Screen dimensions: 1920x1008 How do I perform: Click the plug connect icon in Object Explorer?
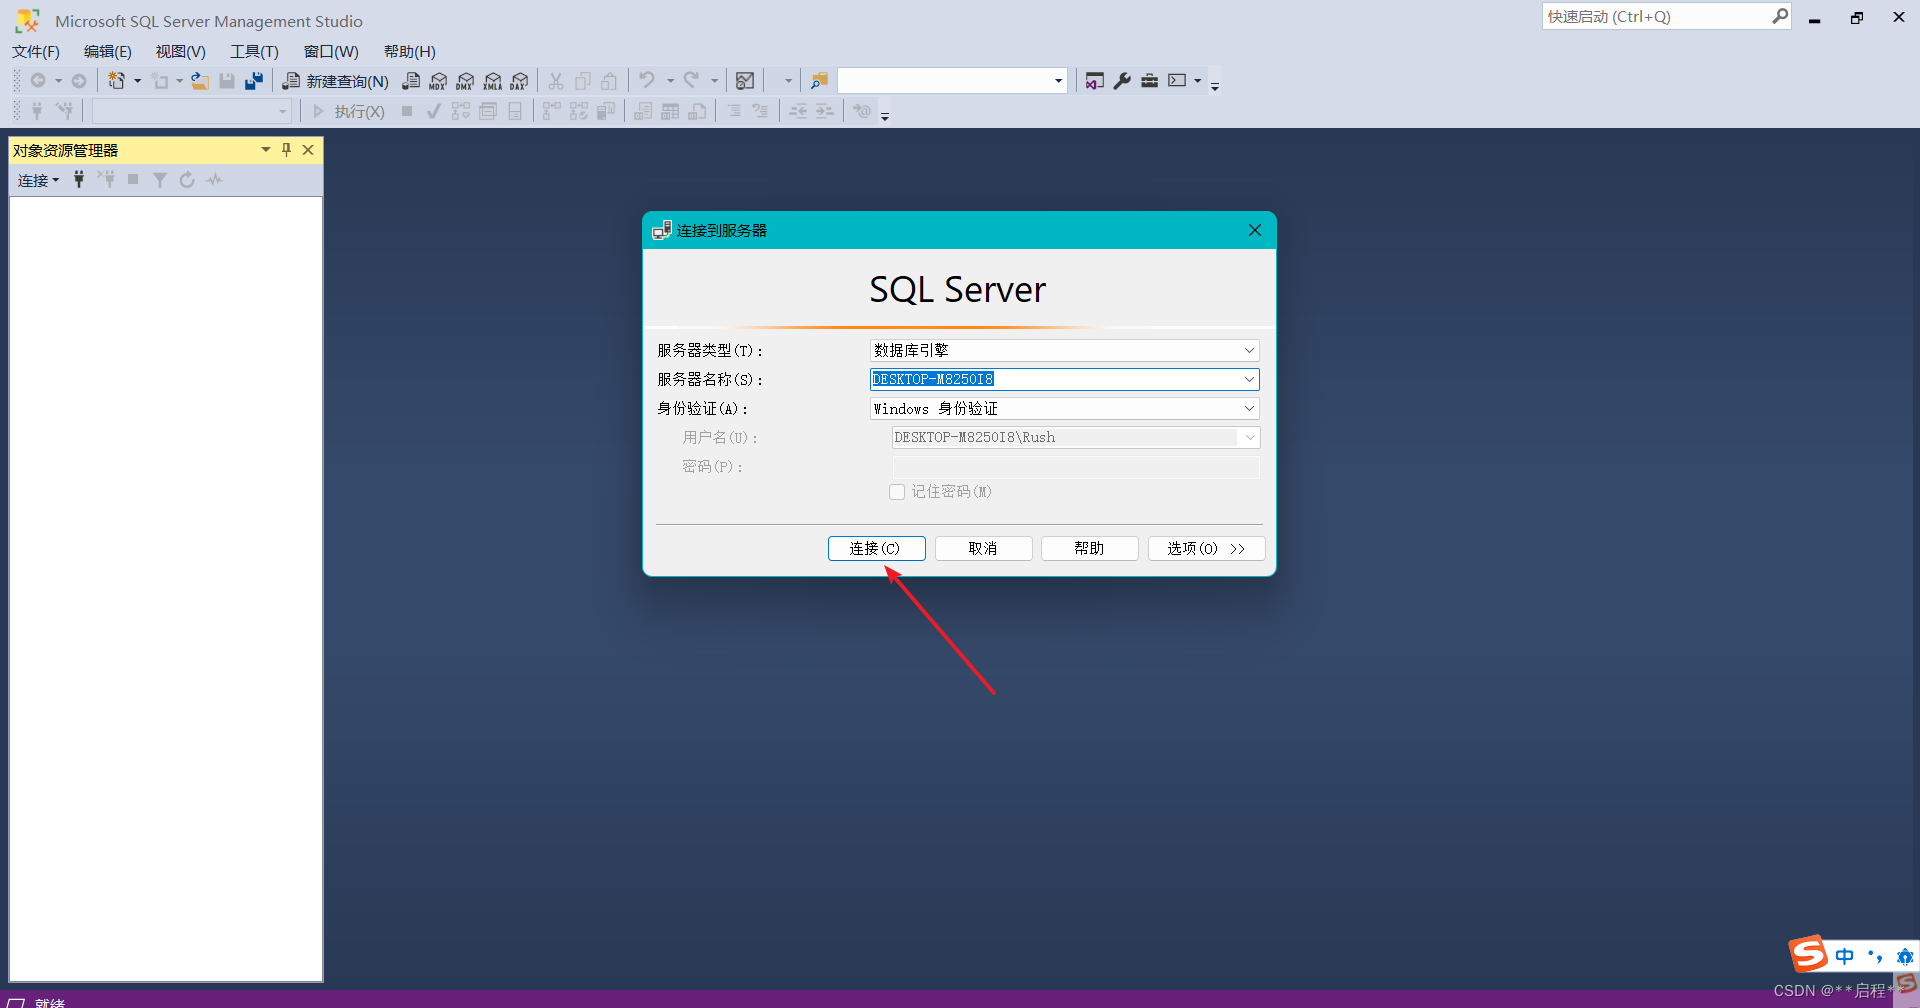coord(79,180)
